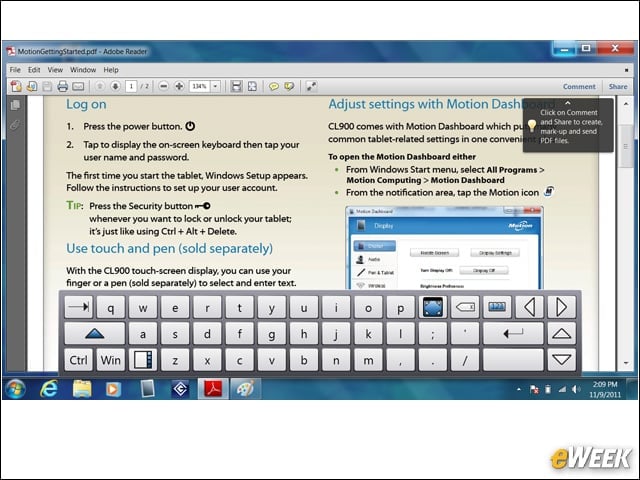Zoom in with the plus icon

pyautogui.click(x=179, y=86)
